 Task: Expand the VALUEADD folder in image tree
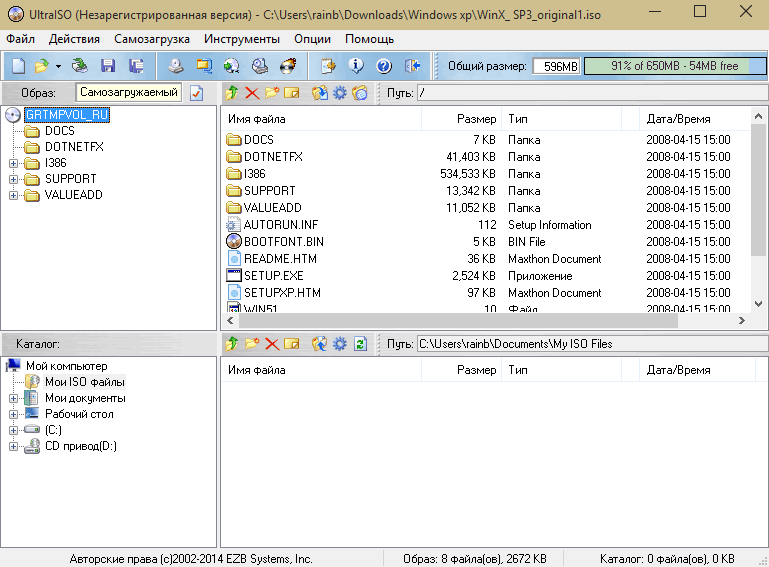13,195
